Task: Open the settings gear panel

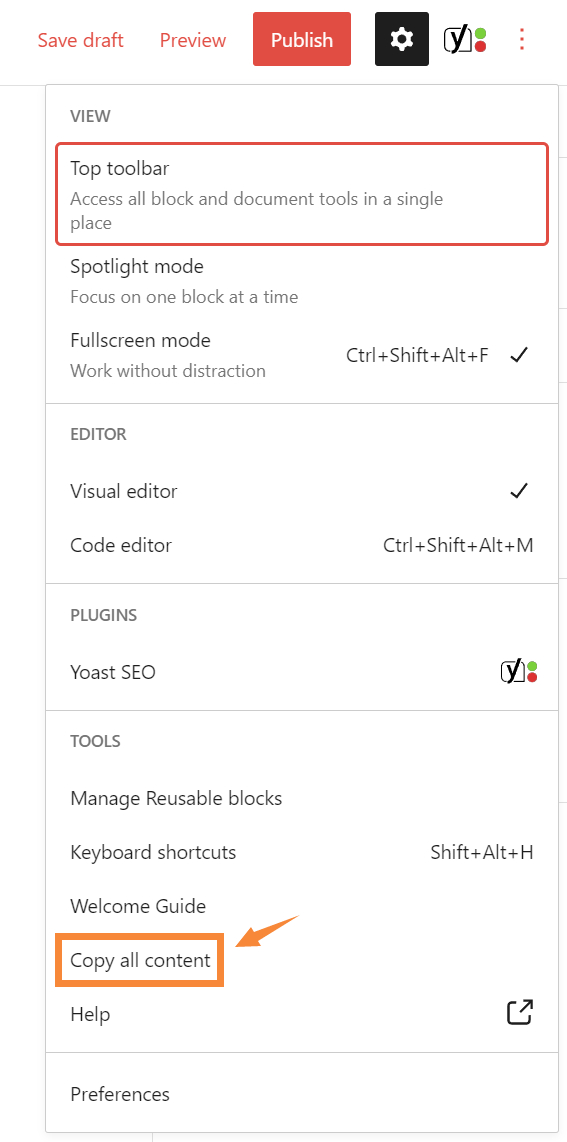Action: (402, 39)
